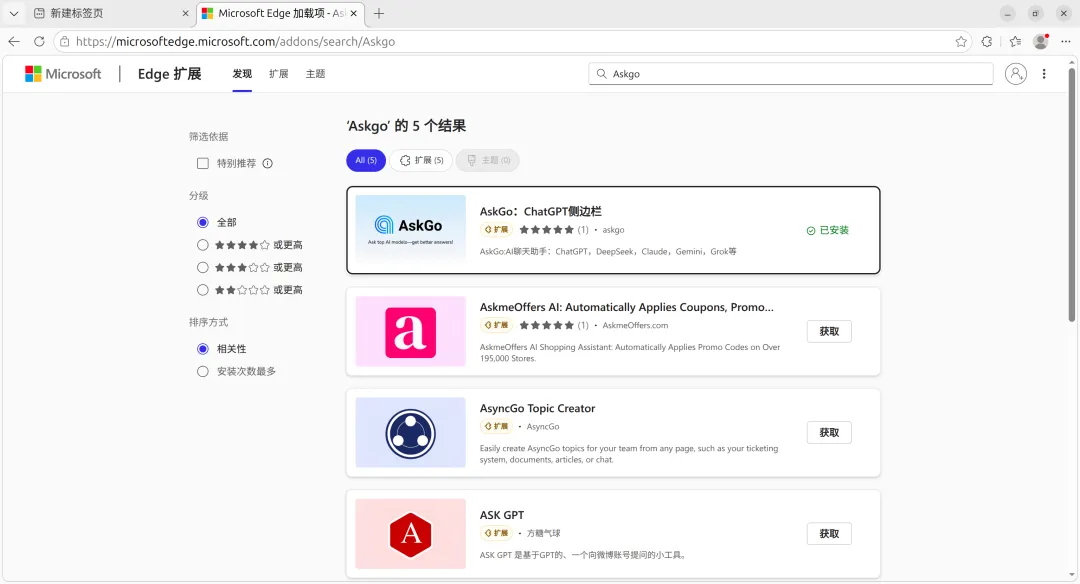Open the AsyncGo Topic Creator title
Viewport: 1080px width, 584px height.
[x=537, y=408]
